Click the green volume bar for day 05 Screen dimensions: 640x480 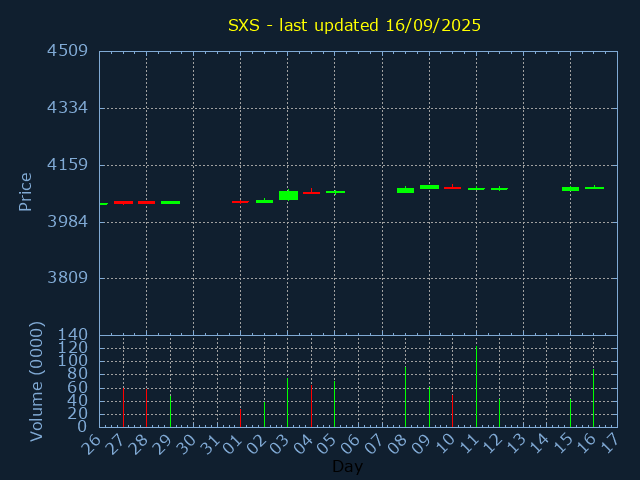tap(335, 404)
